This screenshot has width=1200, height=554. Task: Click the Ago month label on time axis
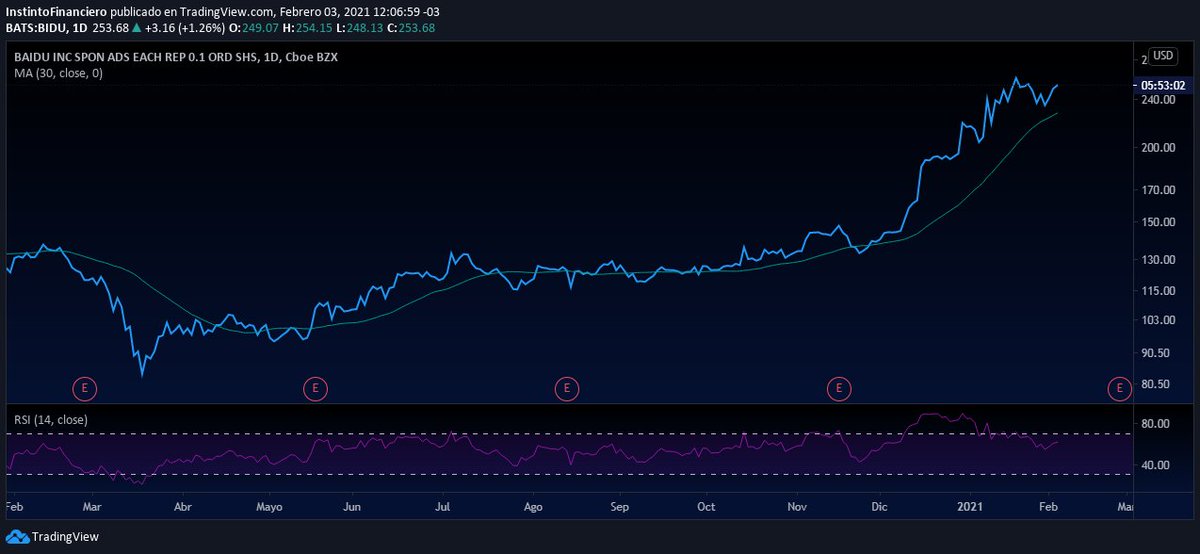(533, 507)
